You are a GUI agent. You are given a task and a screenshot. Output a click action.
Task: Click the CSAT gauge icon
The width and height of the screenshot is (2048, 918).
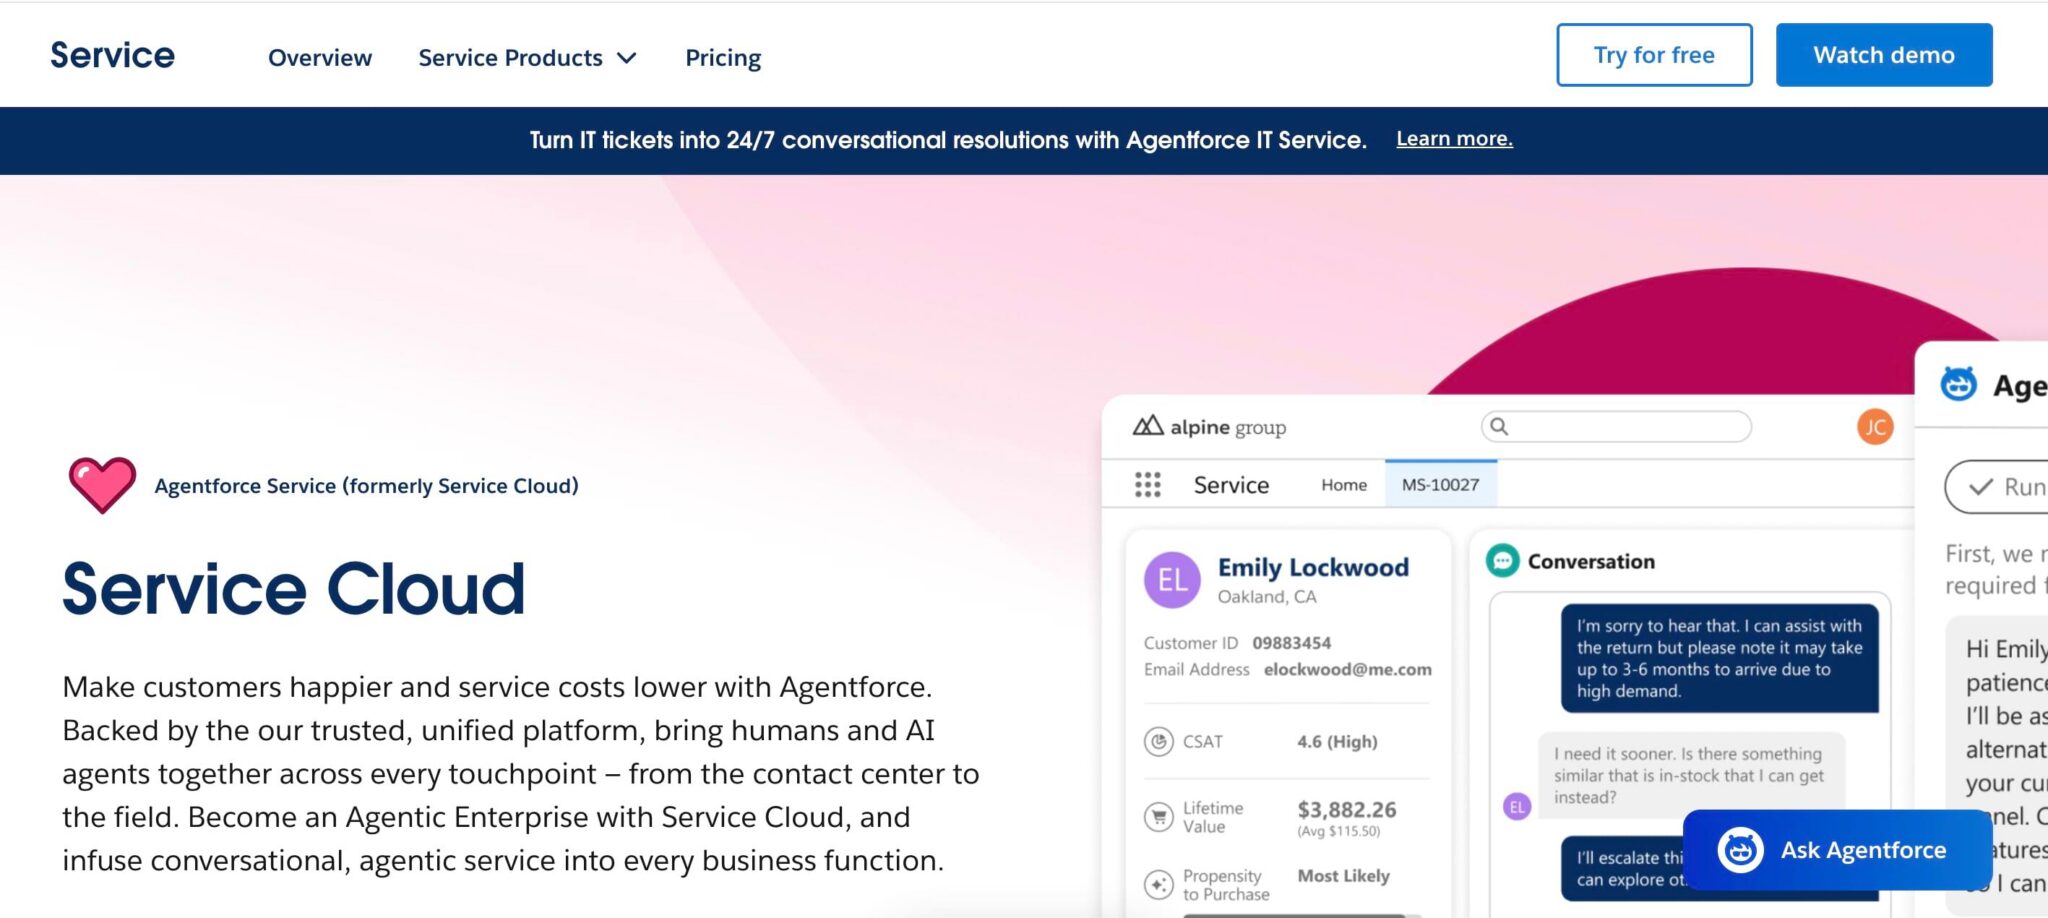1158,742
